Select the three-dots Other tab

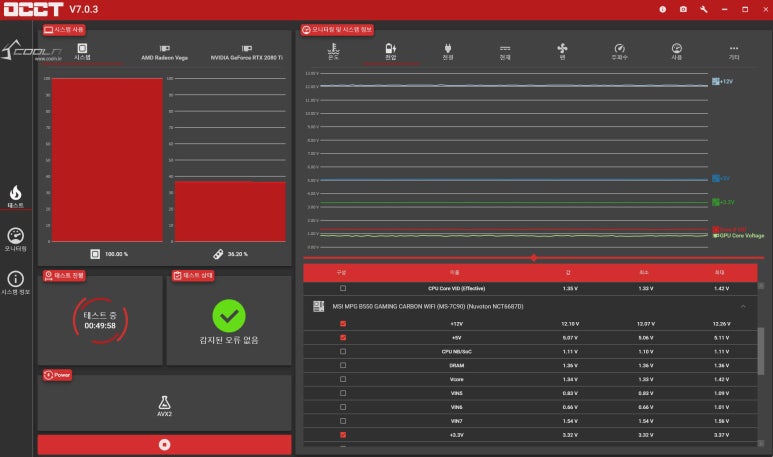[x=734, y=52]
